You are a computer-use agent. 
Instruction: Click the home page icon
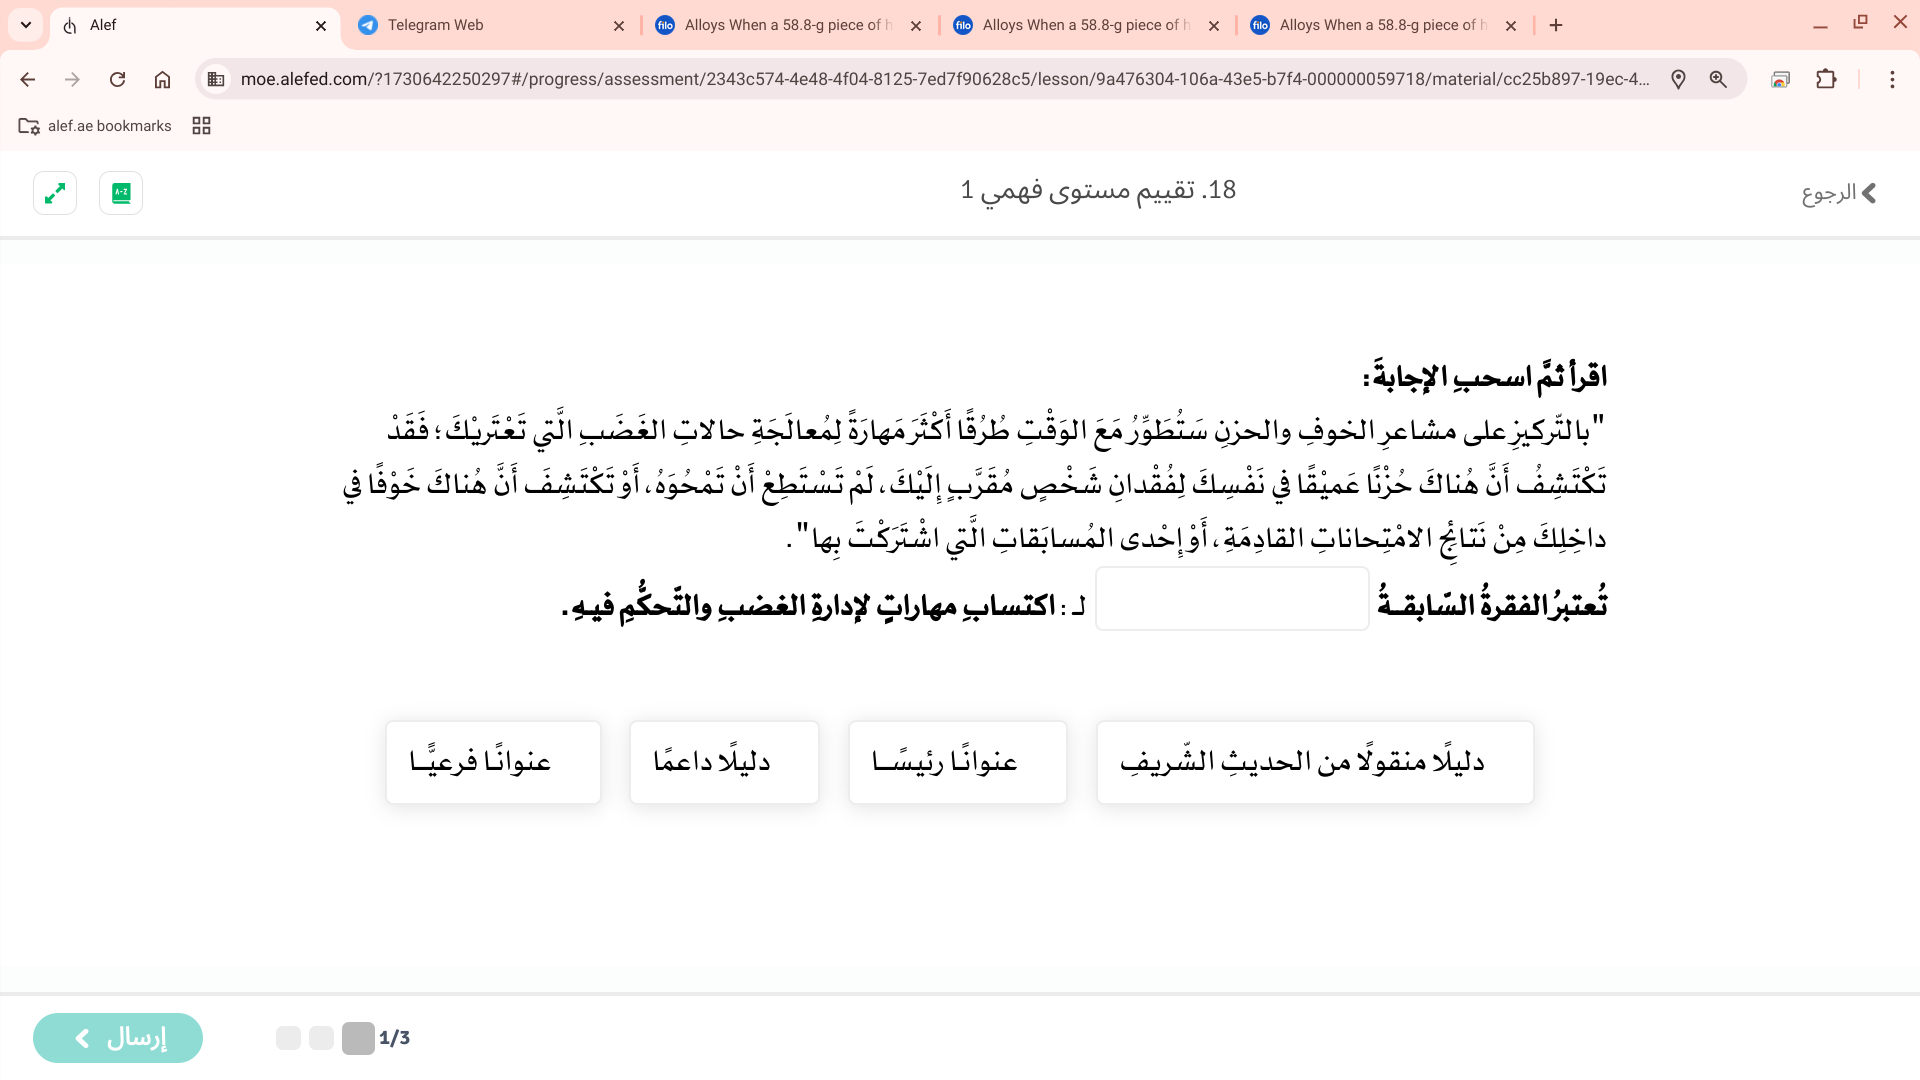tap(162, 79)
